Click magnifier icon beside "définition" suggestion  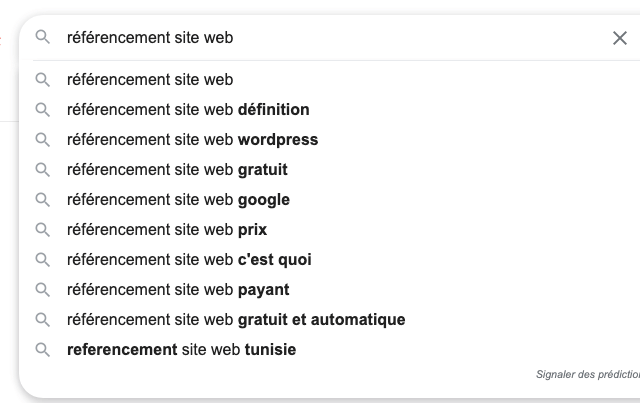[42, 110]
